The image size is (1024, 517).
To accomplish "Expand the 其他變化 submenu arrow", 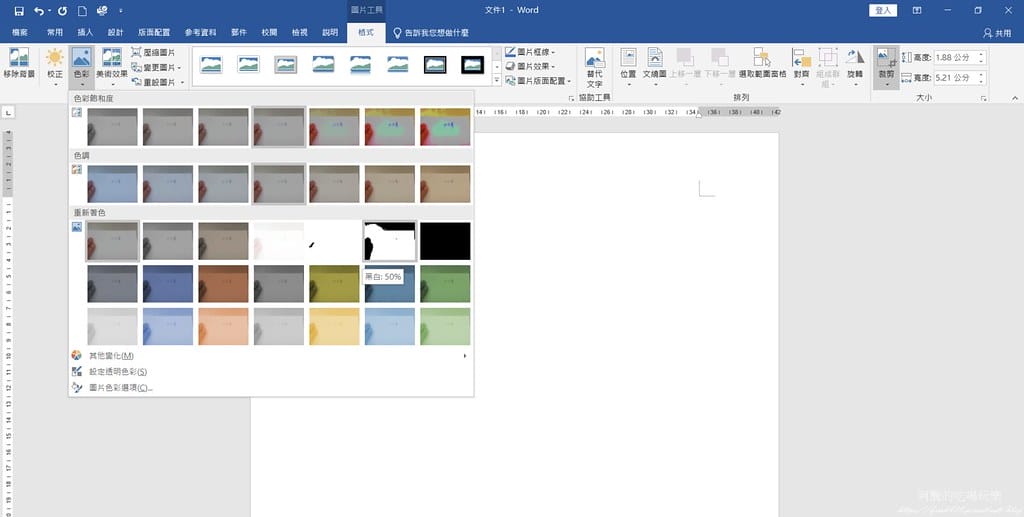I will pyautogui.click(x=465, y=356).
